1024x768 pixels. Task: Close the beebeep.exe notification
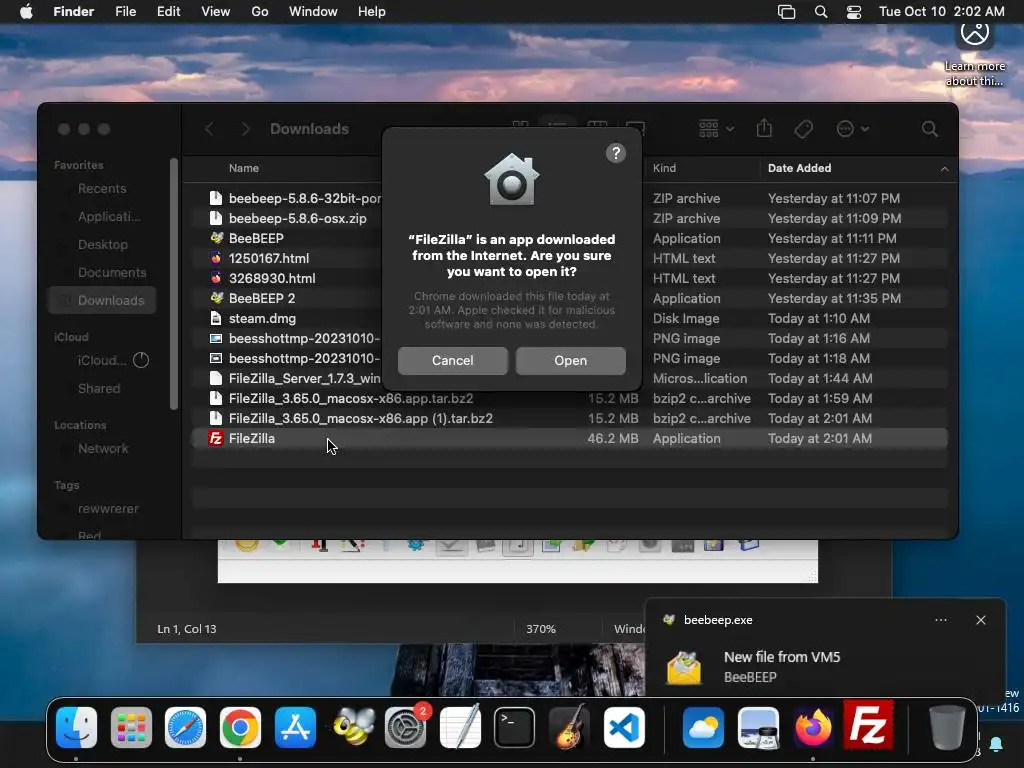click(980, 620)
